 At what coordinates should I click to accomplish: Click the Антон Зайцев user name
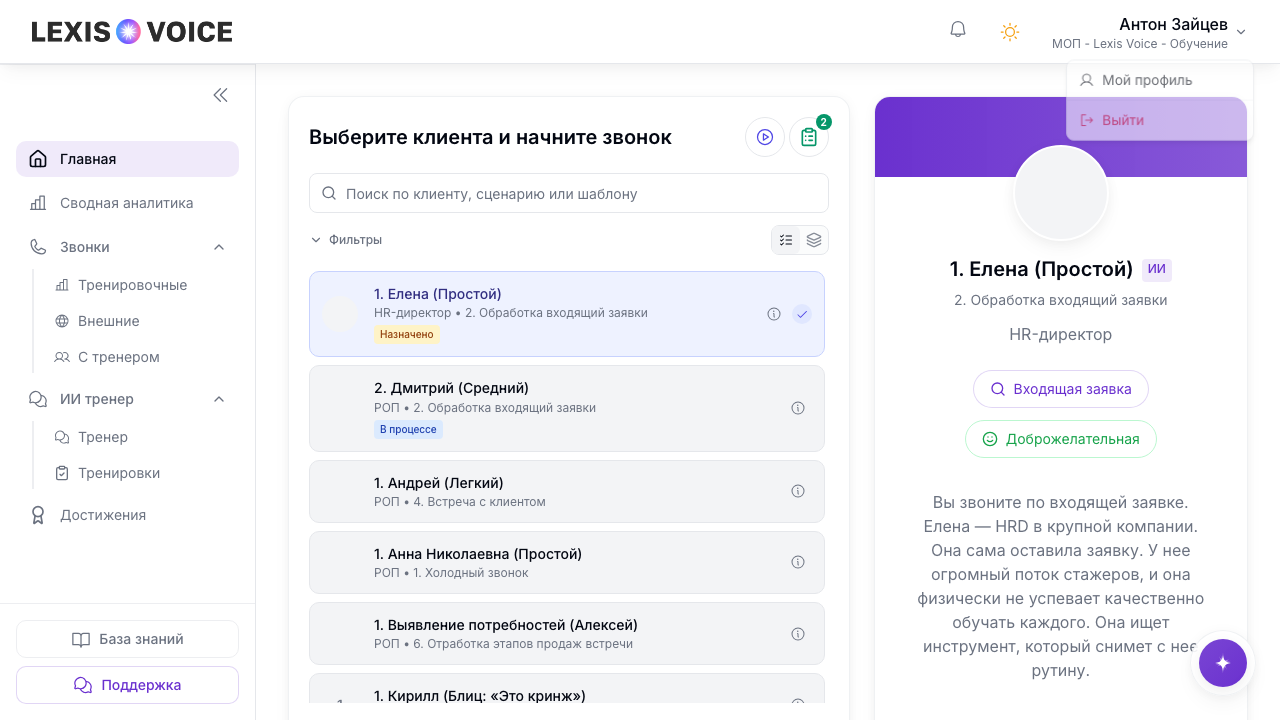(x=1173, y=24)
